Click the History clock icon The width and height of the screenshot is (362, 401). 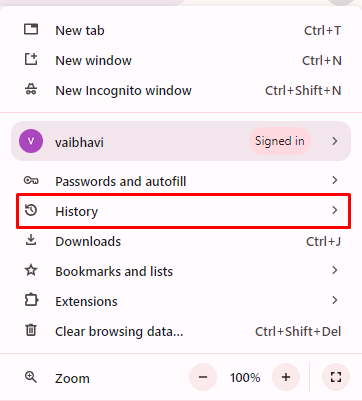31,210
